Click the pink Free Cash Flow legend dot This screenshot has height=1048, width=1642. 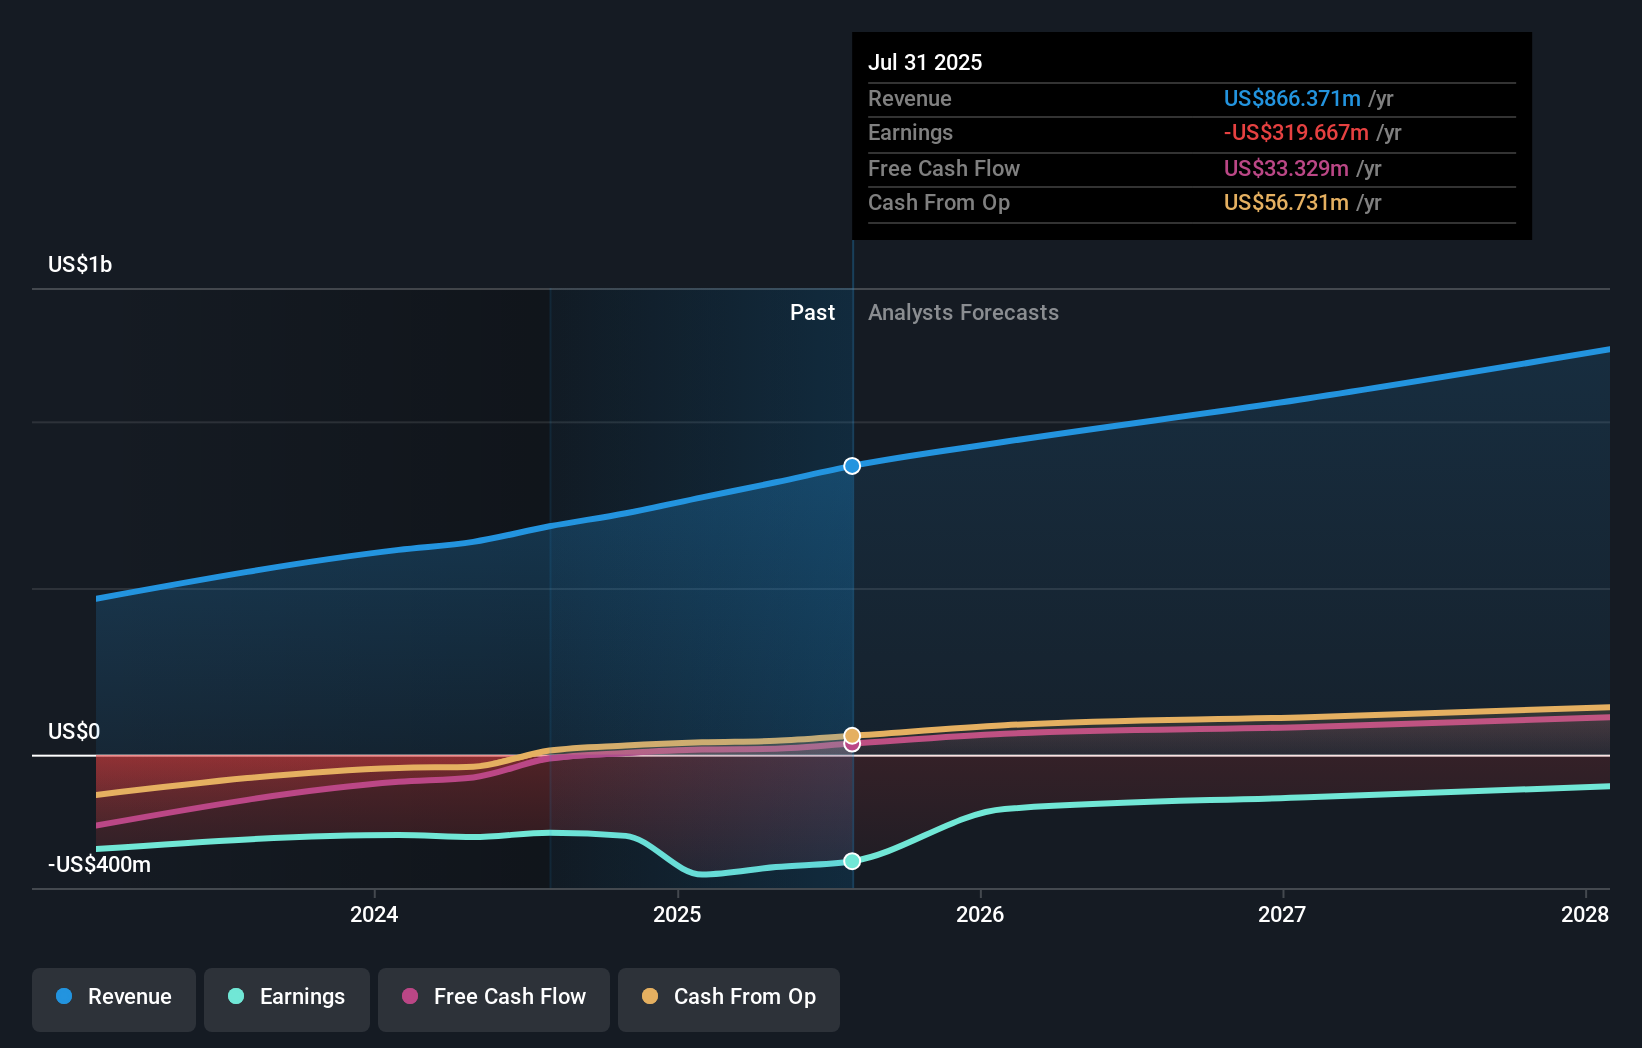pyautogui.click(x=410, y=997)
